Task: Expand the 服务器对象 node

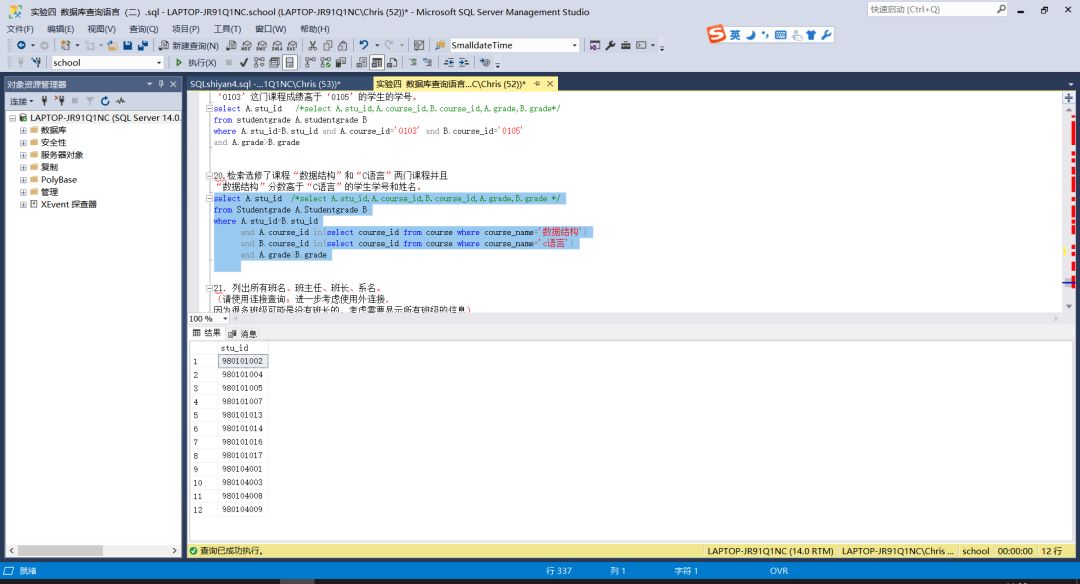Action: coord(23,155)
